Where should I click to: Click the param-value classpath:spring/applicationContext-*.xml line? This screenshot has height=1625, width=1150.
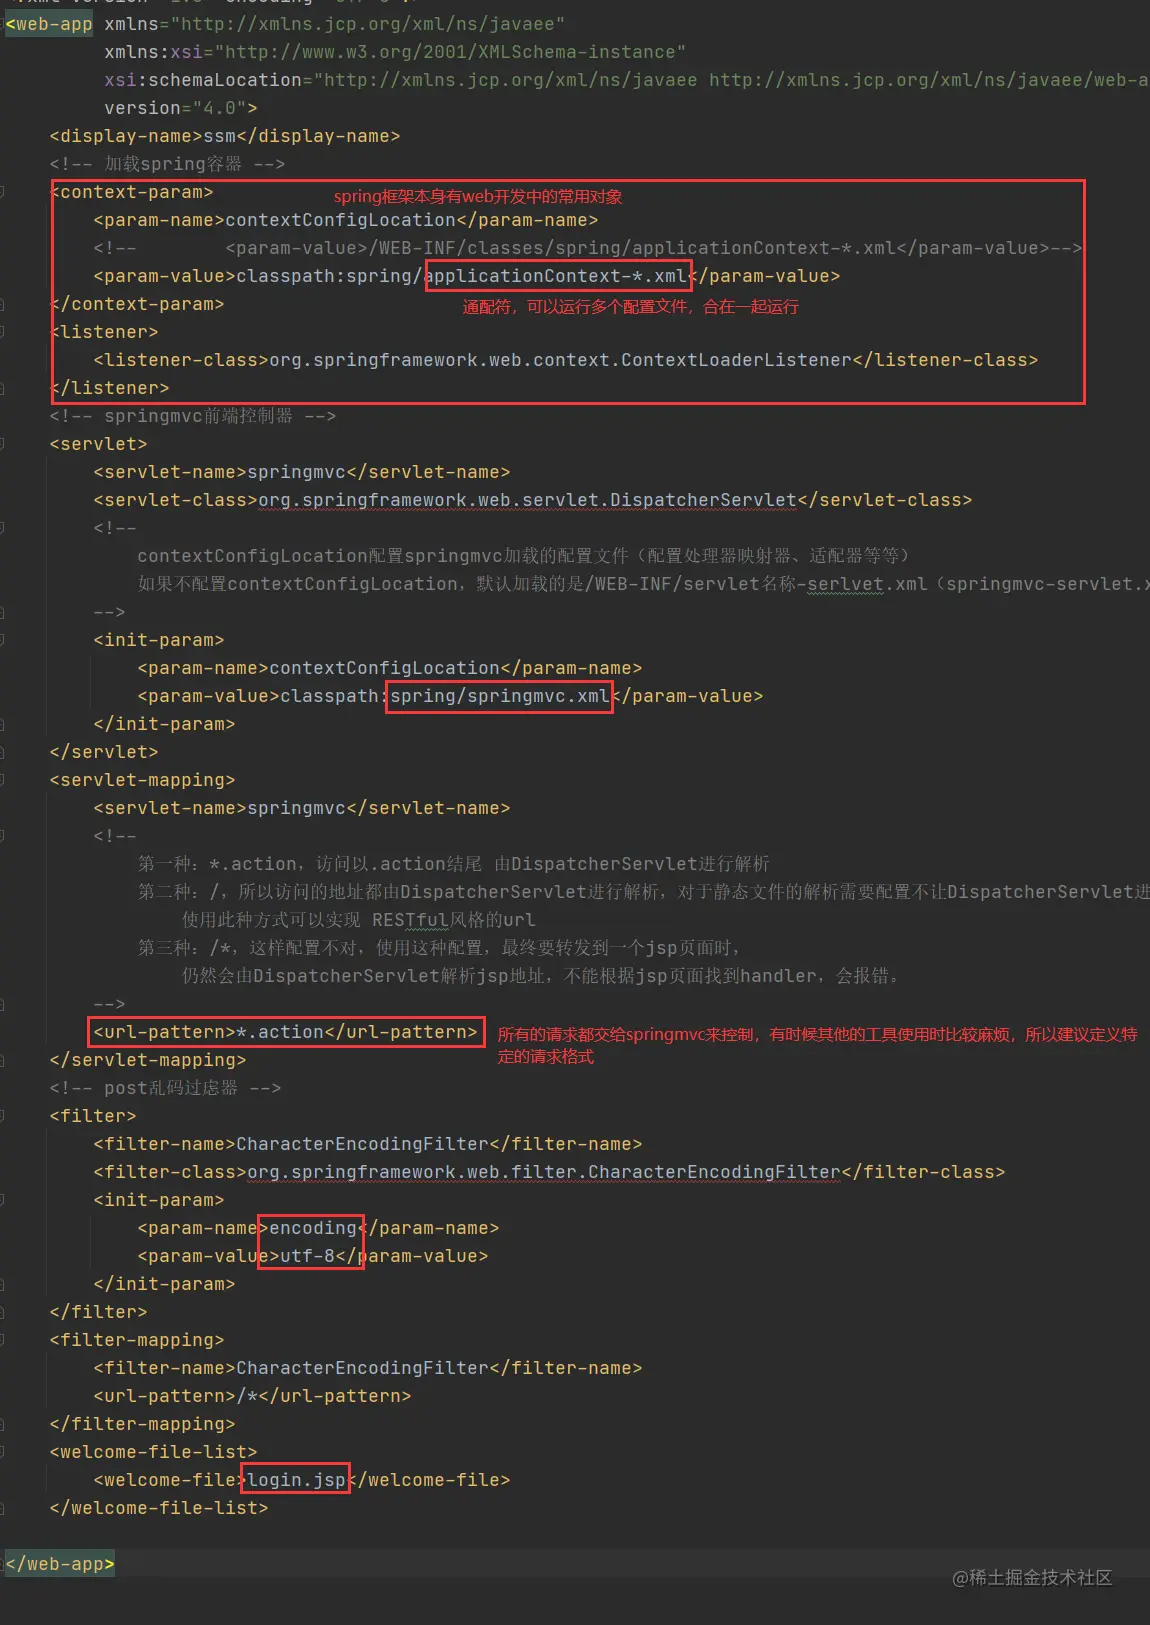pyautogui.click(x=467, y=276)
